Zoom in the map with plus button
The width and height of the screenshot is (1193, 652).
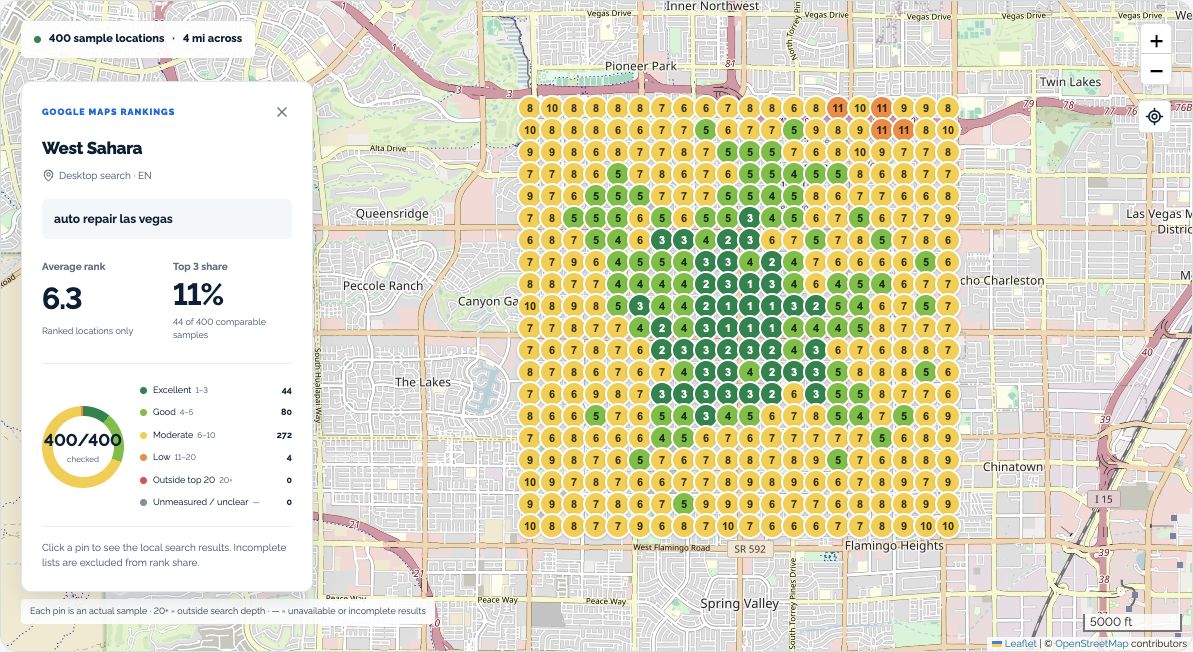click(x=1156, y=41)
